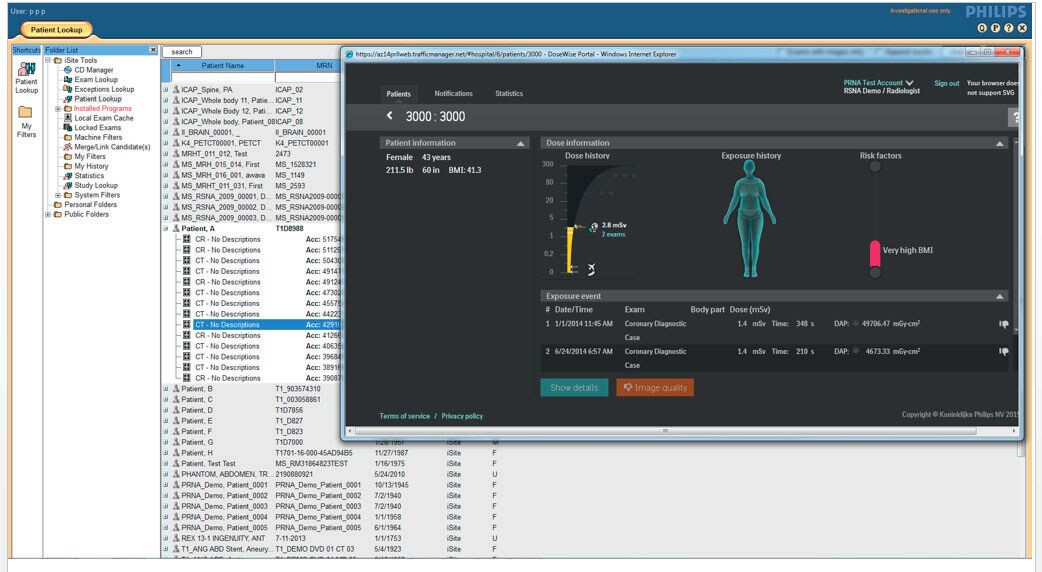
Task: Select the Patient Lookup main tab
Action: (x=56, y=30)
